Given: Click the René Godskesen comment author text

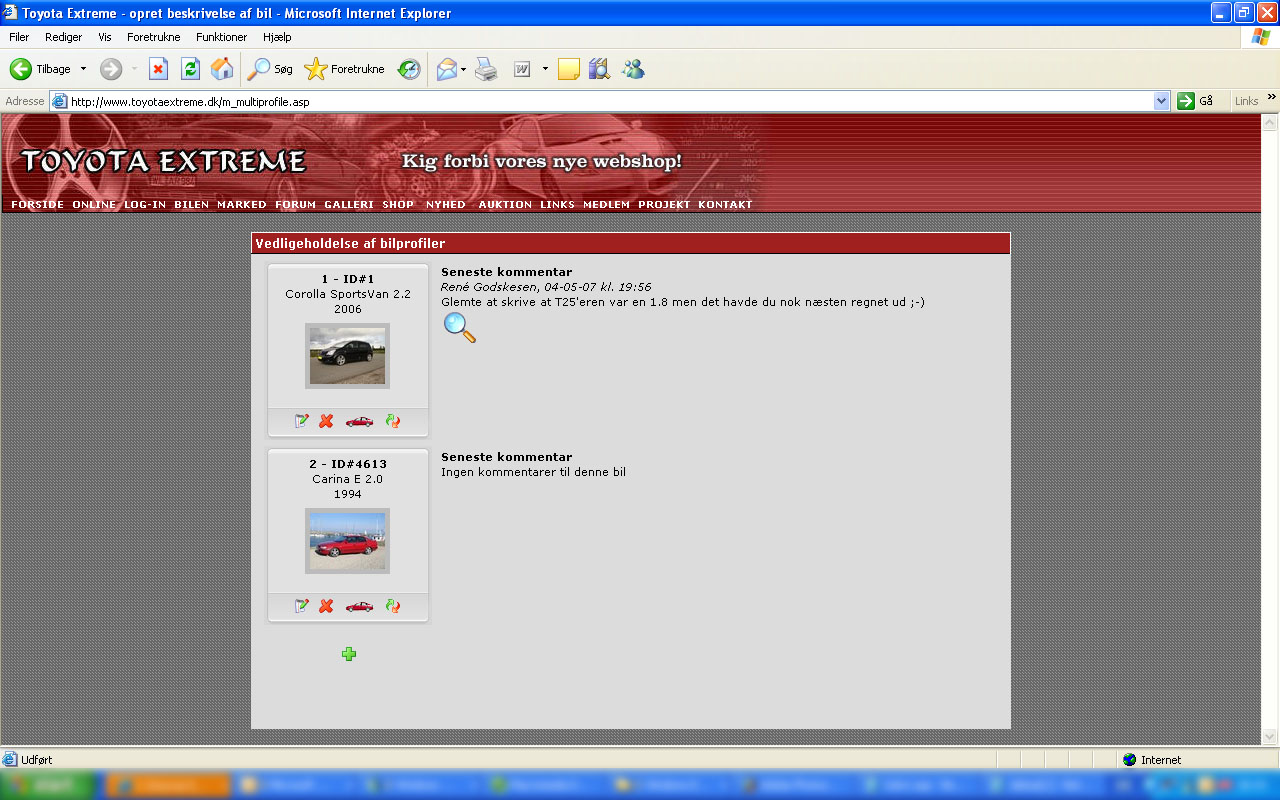Looking at the screenshot, I should pos(489,287).
